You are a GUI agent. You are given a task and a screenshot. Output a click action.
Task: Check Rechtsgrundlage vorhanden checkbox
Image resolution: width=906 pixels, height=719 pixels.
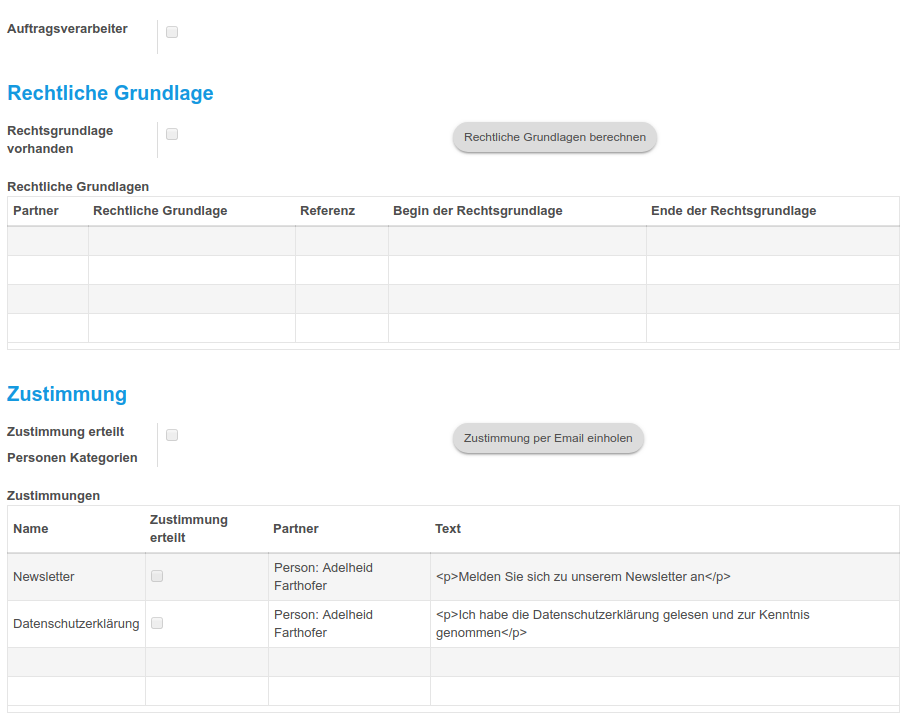click(x=172, y=134)
